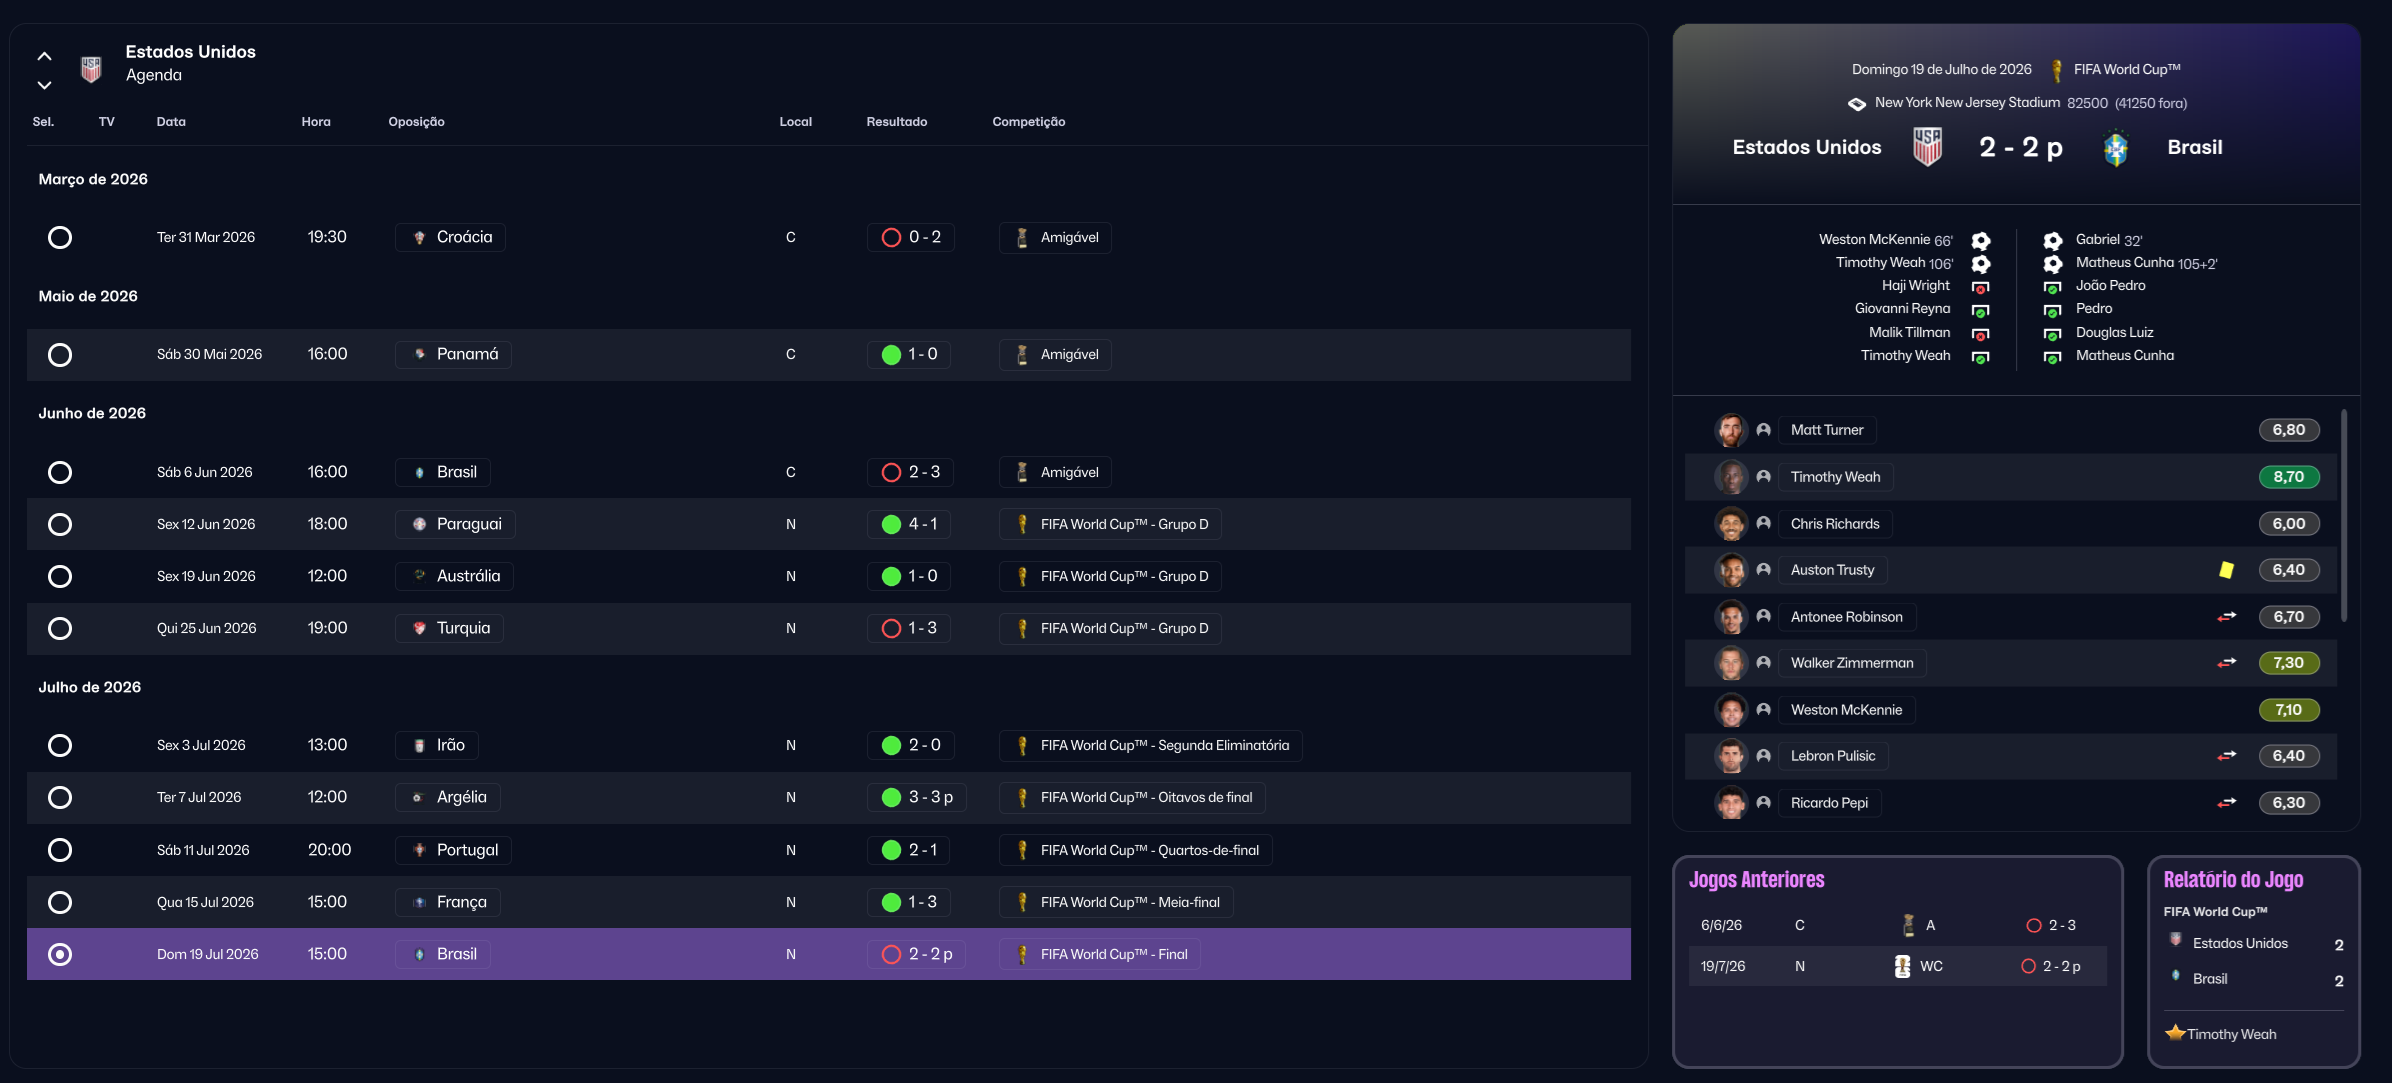This screenshot has width=2392, height=1083.
Task: Click Timothy Weah's 8,70 rating badge
Action: (x=2289, y=477)
